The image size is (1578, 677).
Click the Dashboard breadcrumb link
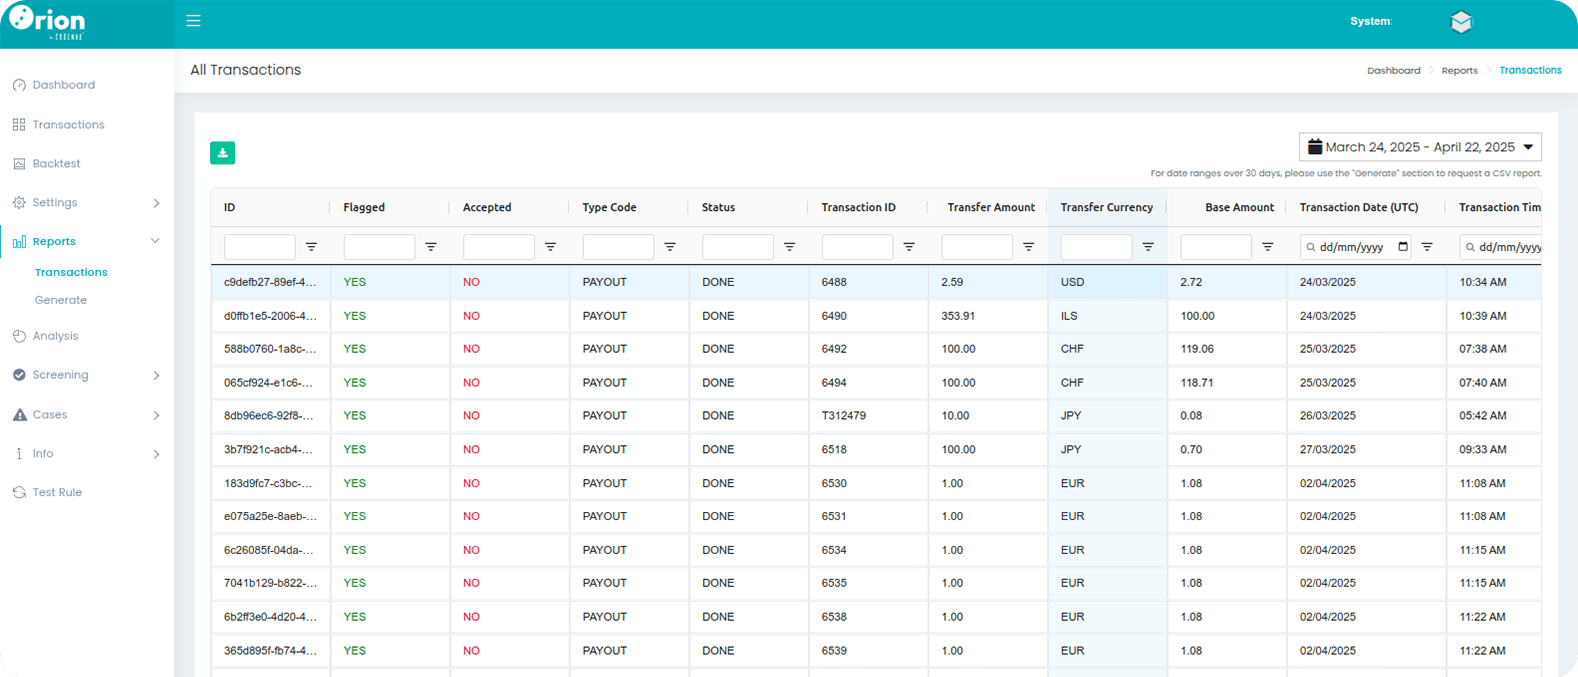pyautogui.click(x=1393, y=71)
